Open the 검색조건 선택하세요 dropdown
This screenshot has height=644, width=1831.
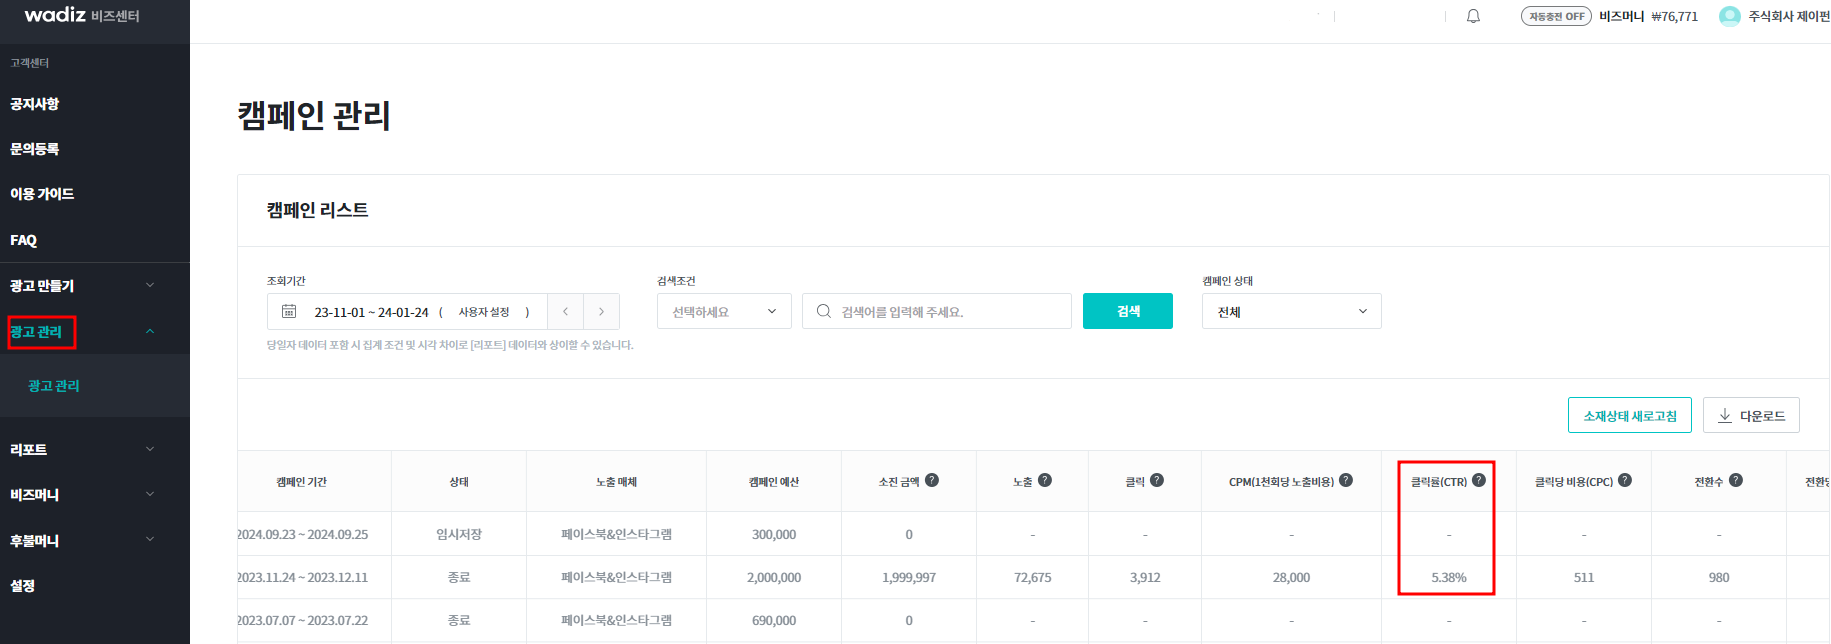724,312
